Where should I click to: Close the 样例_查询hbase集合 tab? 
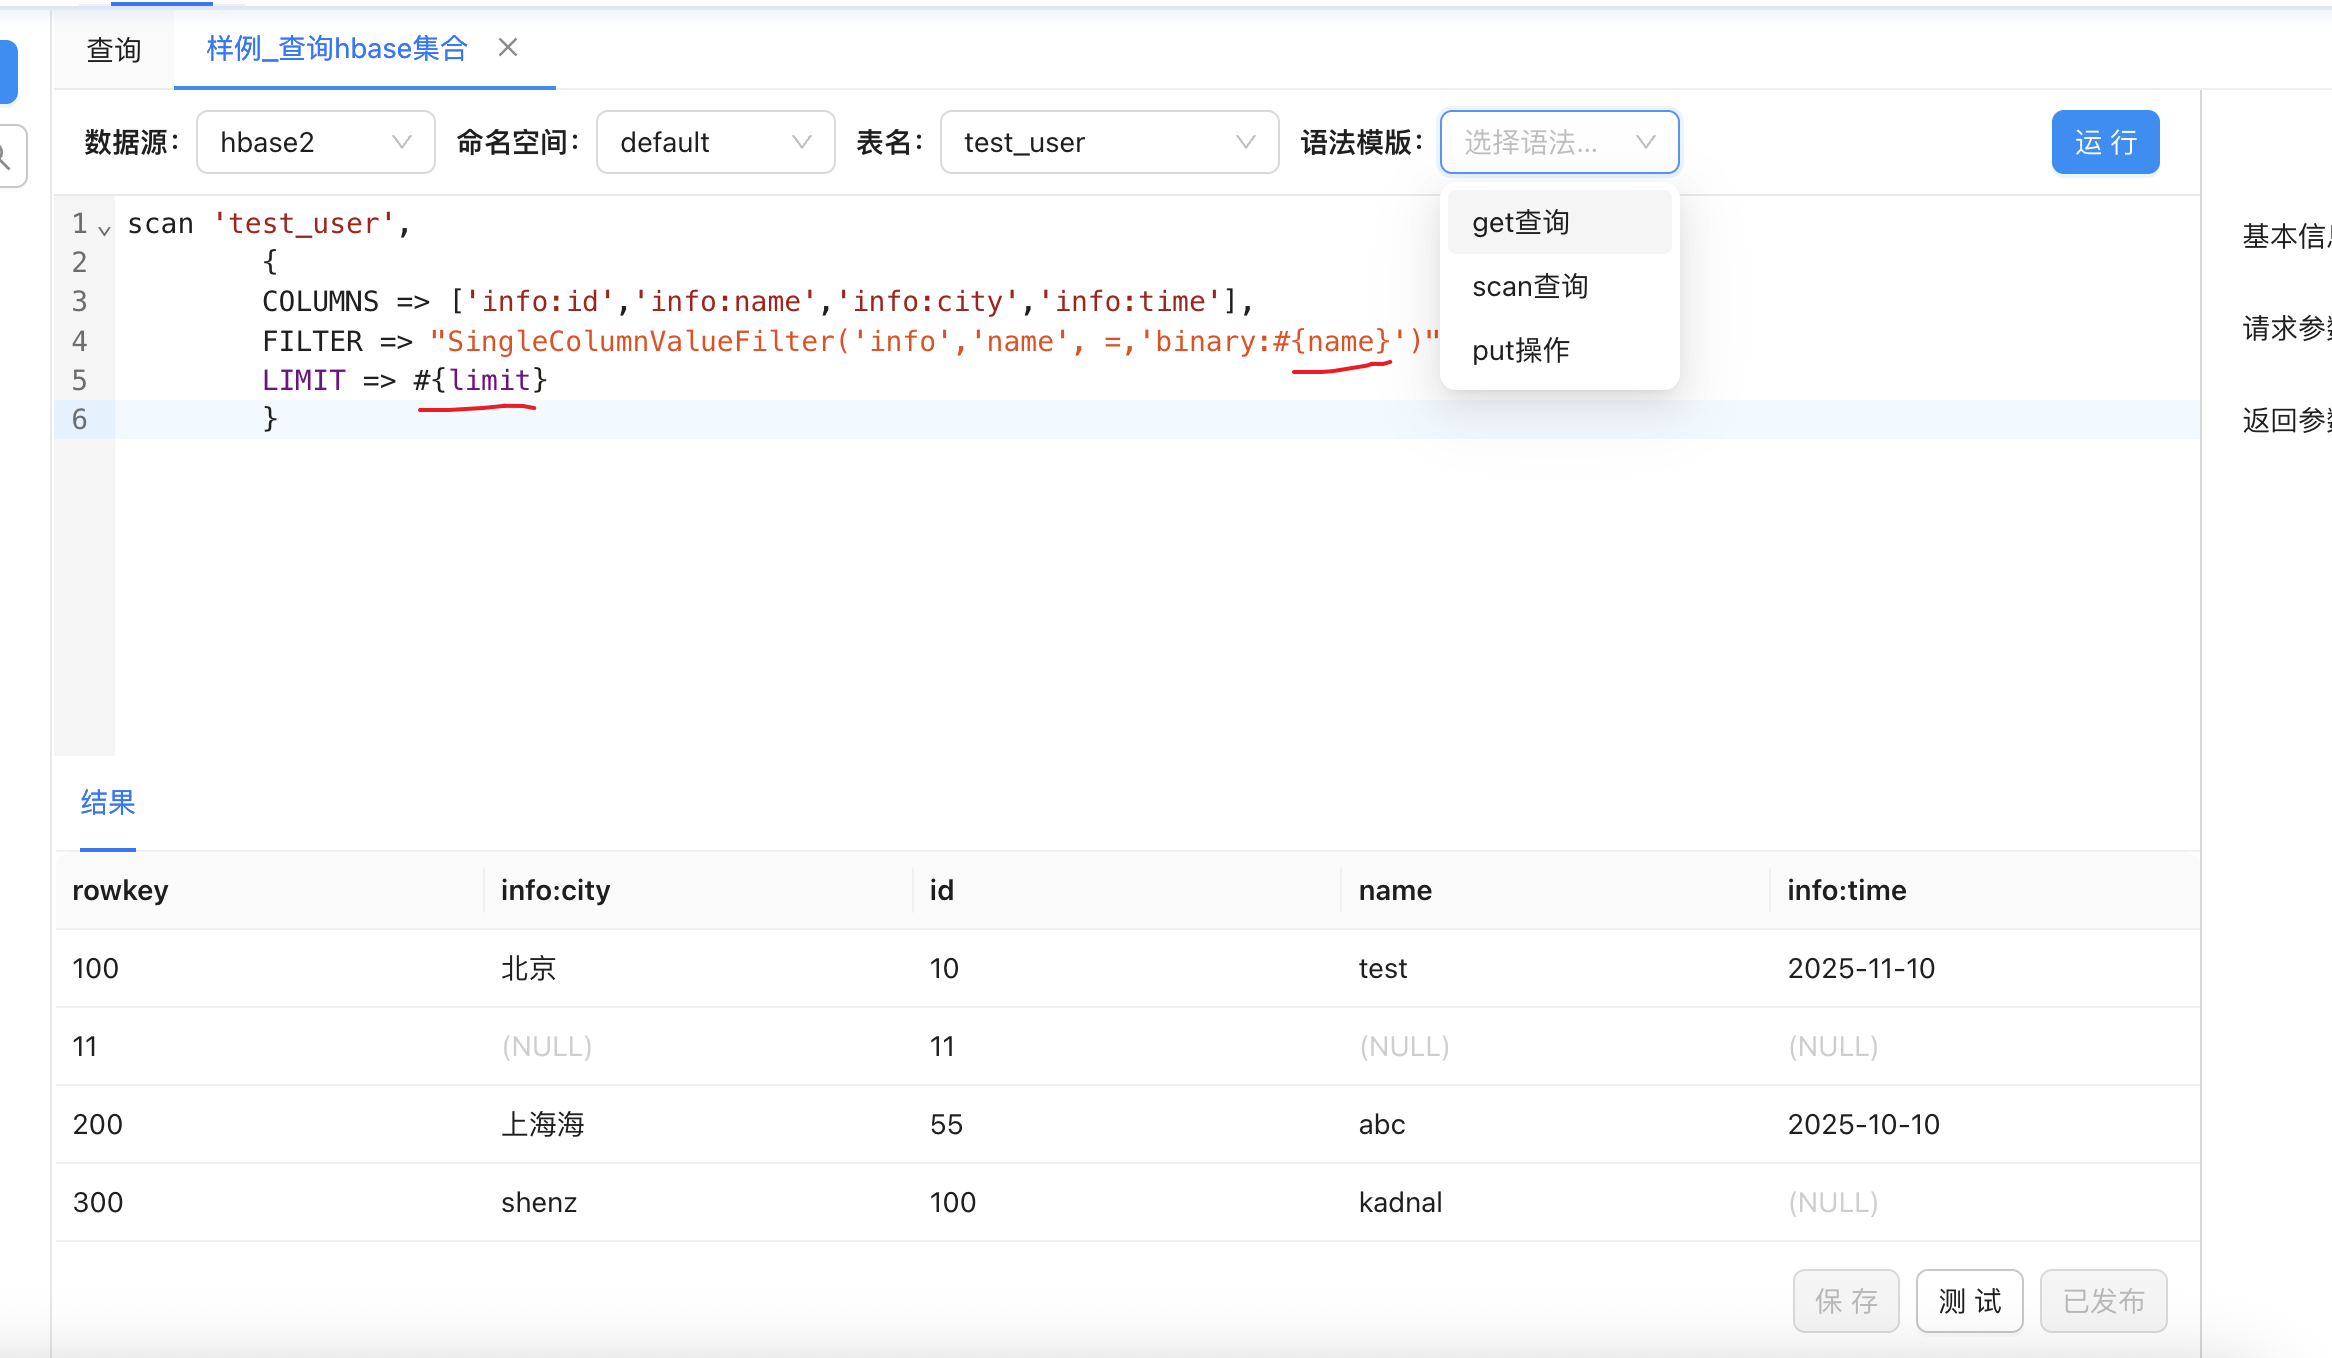click(508, 48)
